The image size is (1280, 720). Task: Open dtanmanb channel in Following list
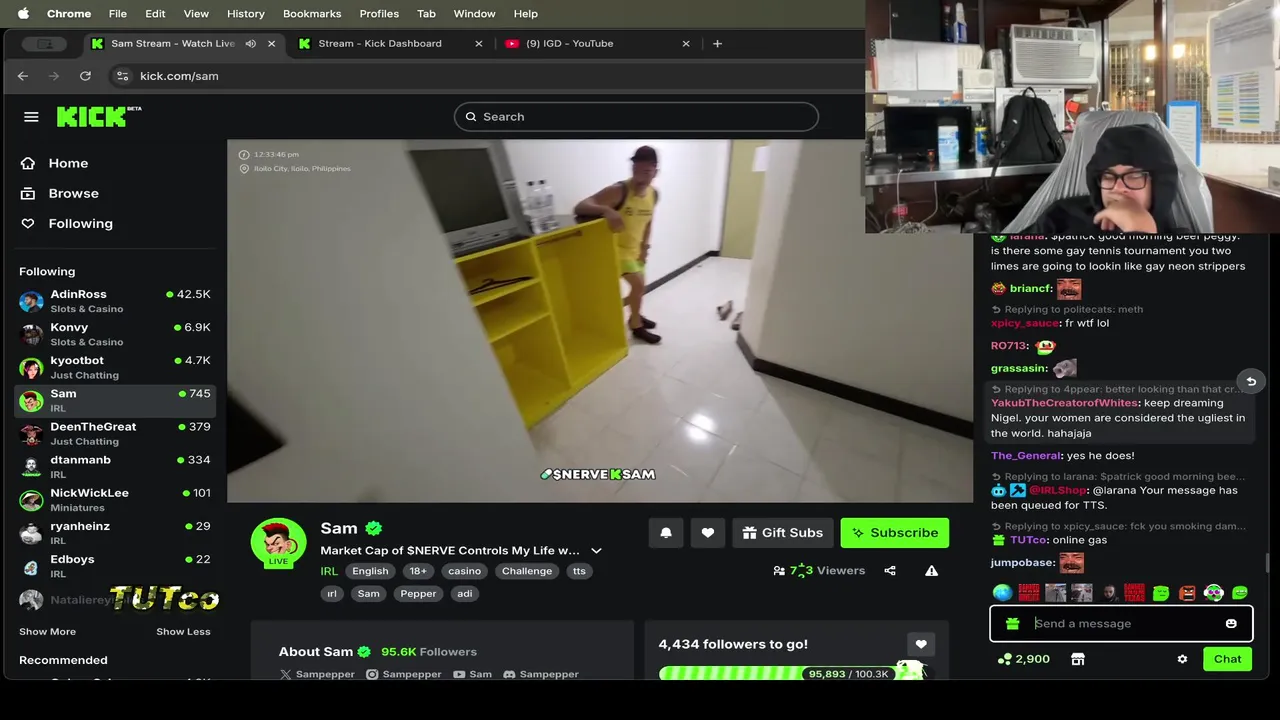click(115, 466)
